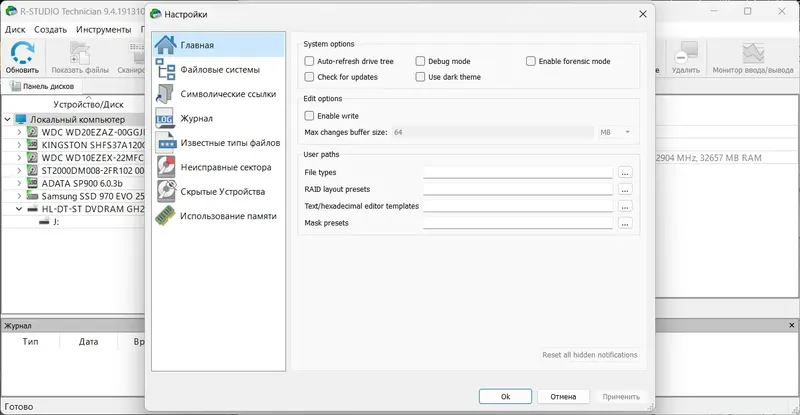Click the Ok button

(x=505, y=396)
